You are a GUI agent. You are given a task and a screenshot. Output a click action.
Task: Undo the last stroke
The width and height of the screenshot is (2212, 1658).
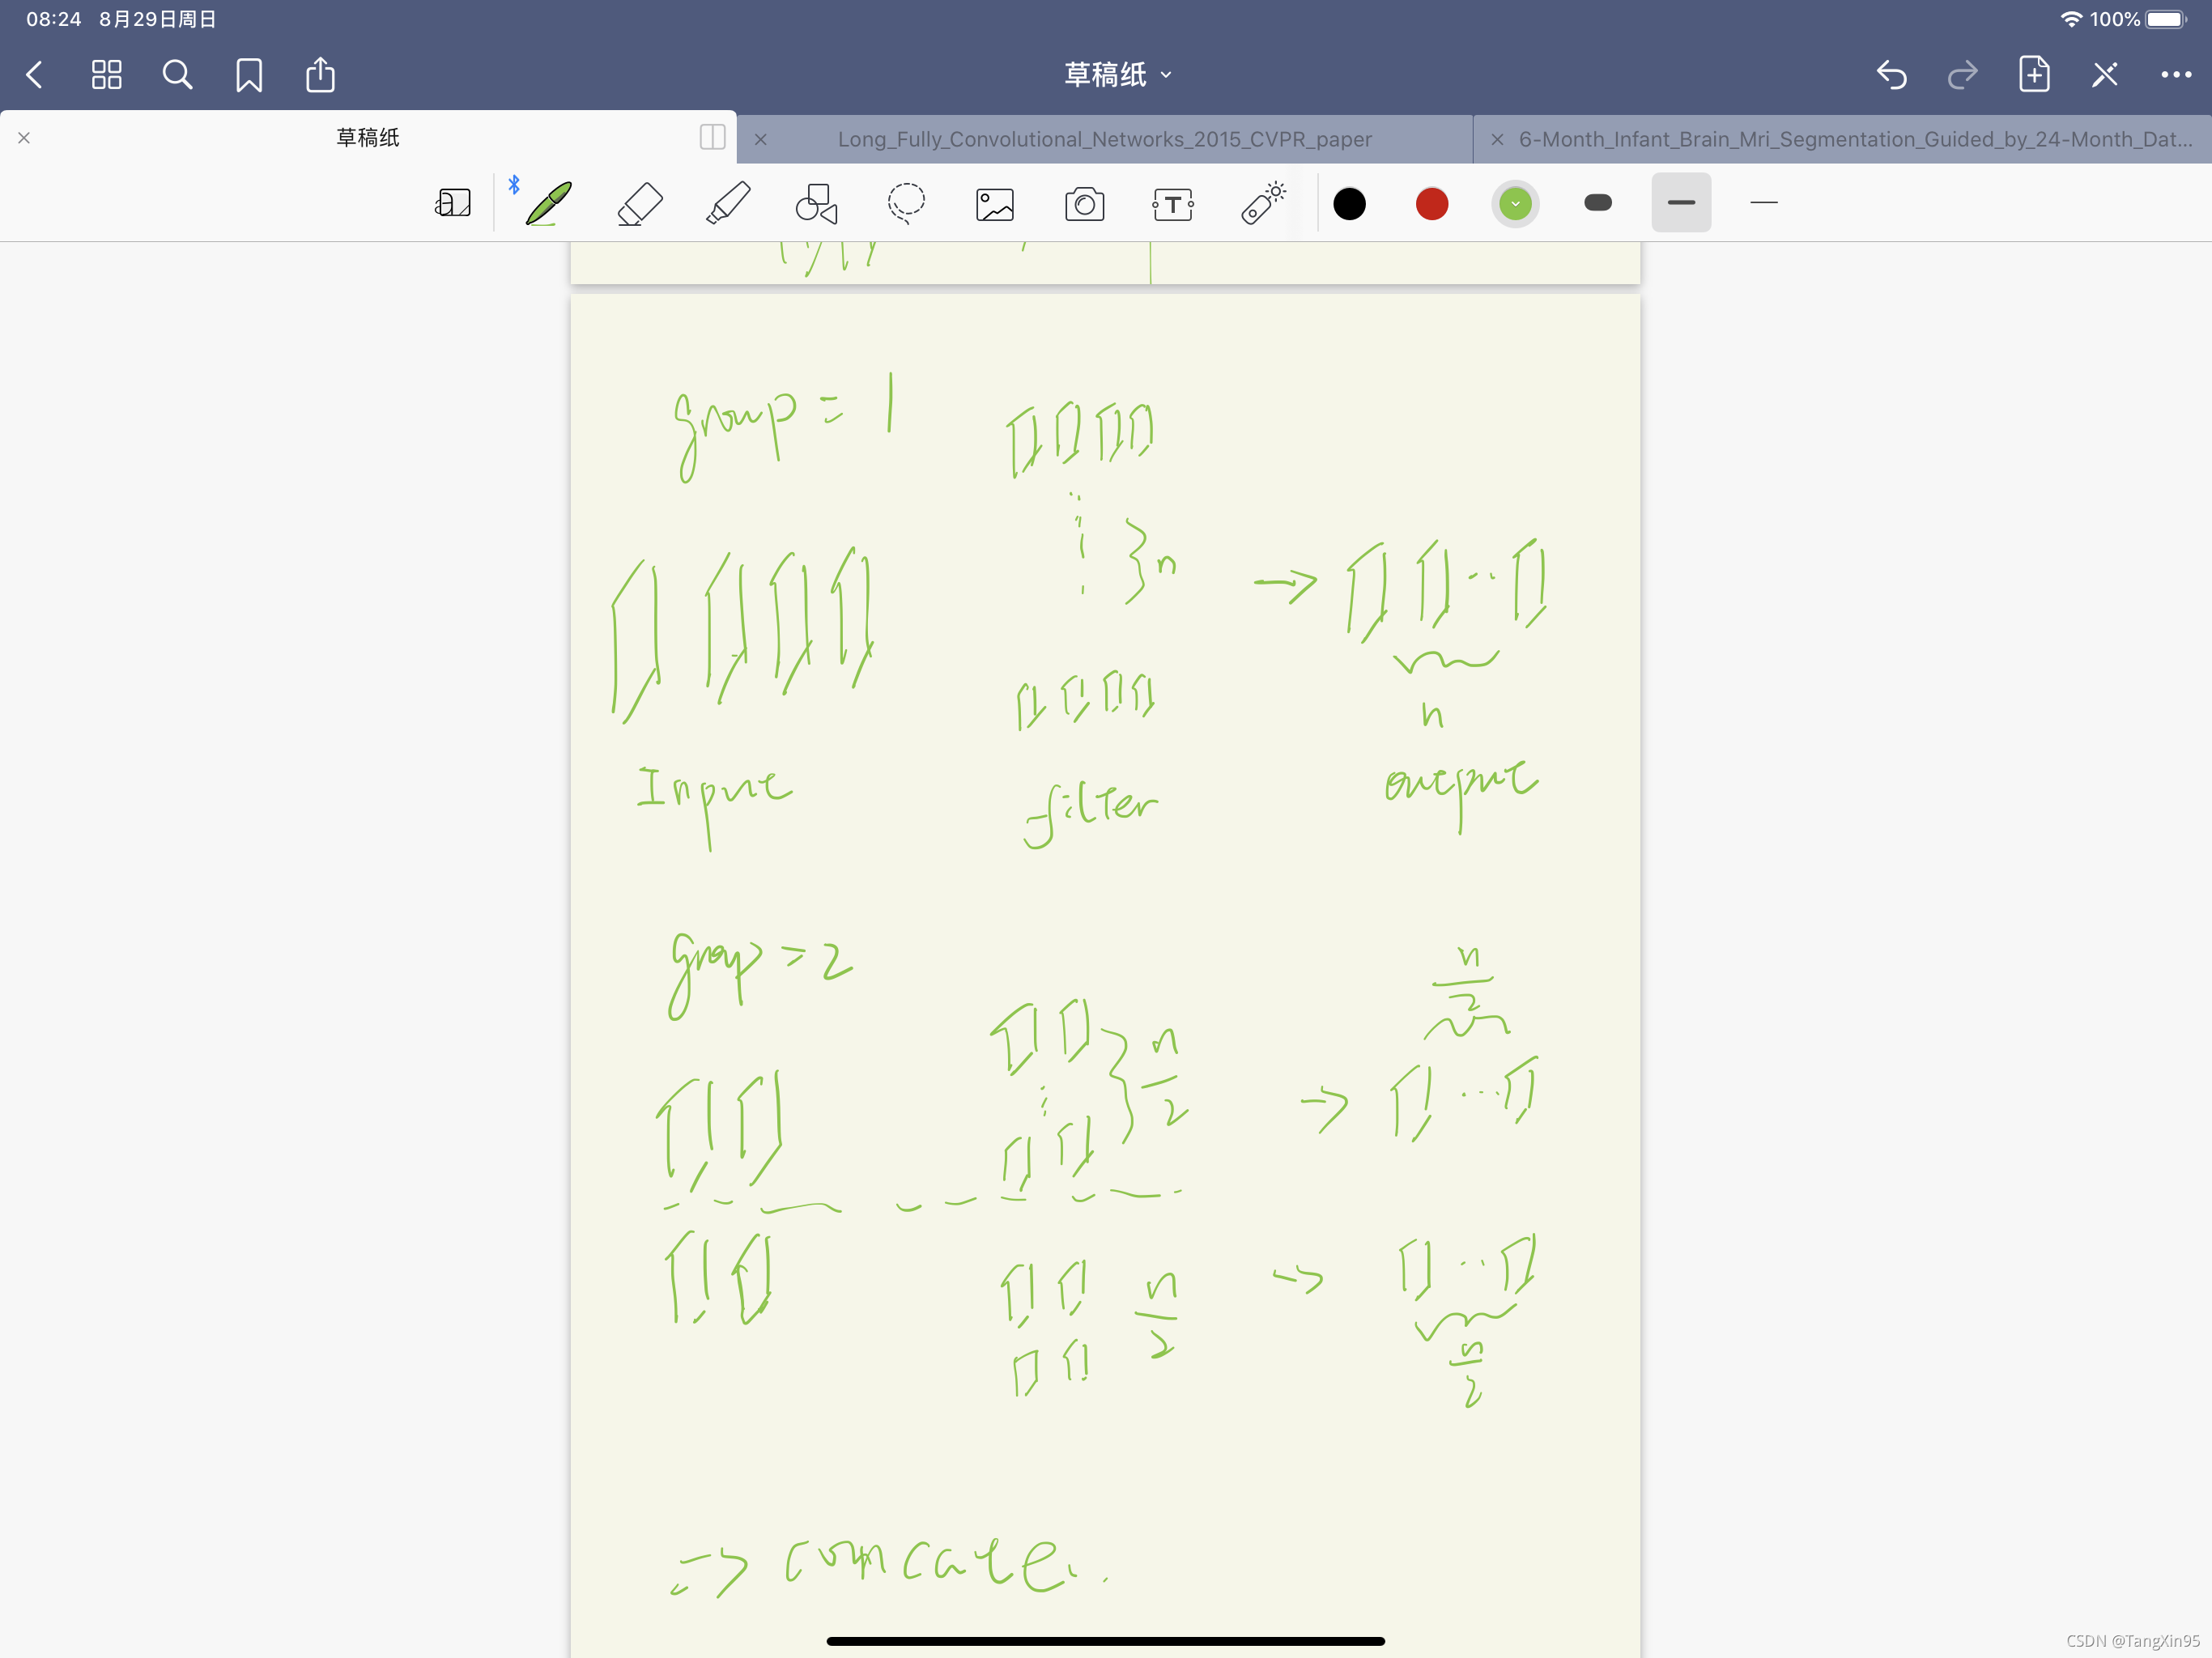1890,74
